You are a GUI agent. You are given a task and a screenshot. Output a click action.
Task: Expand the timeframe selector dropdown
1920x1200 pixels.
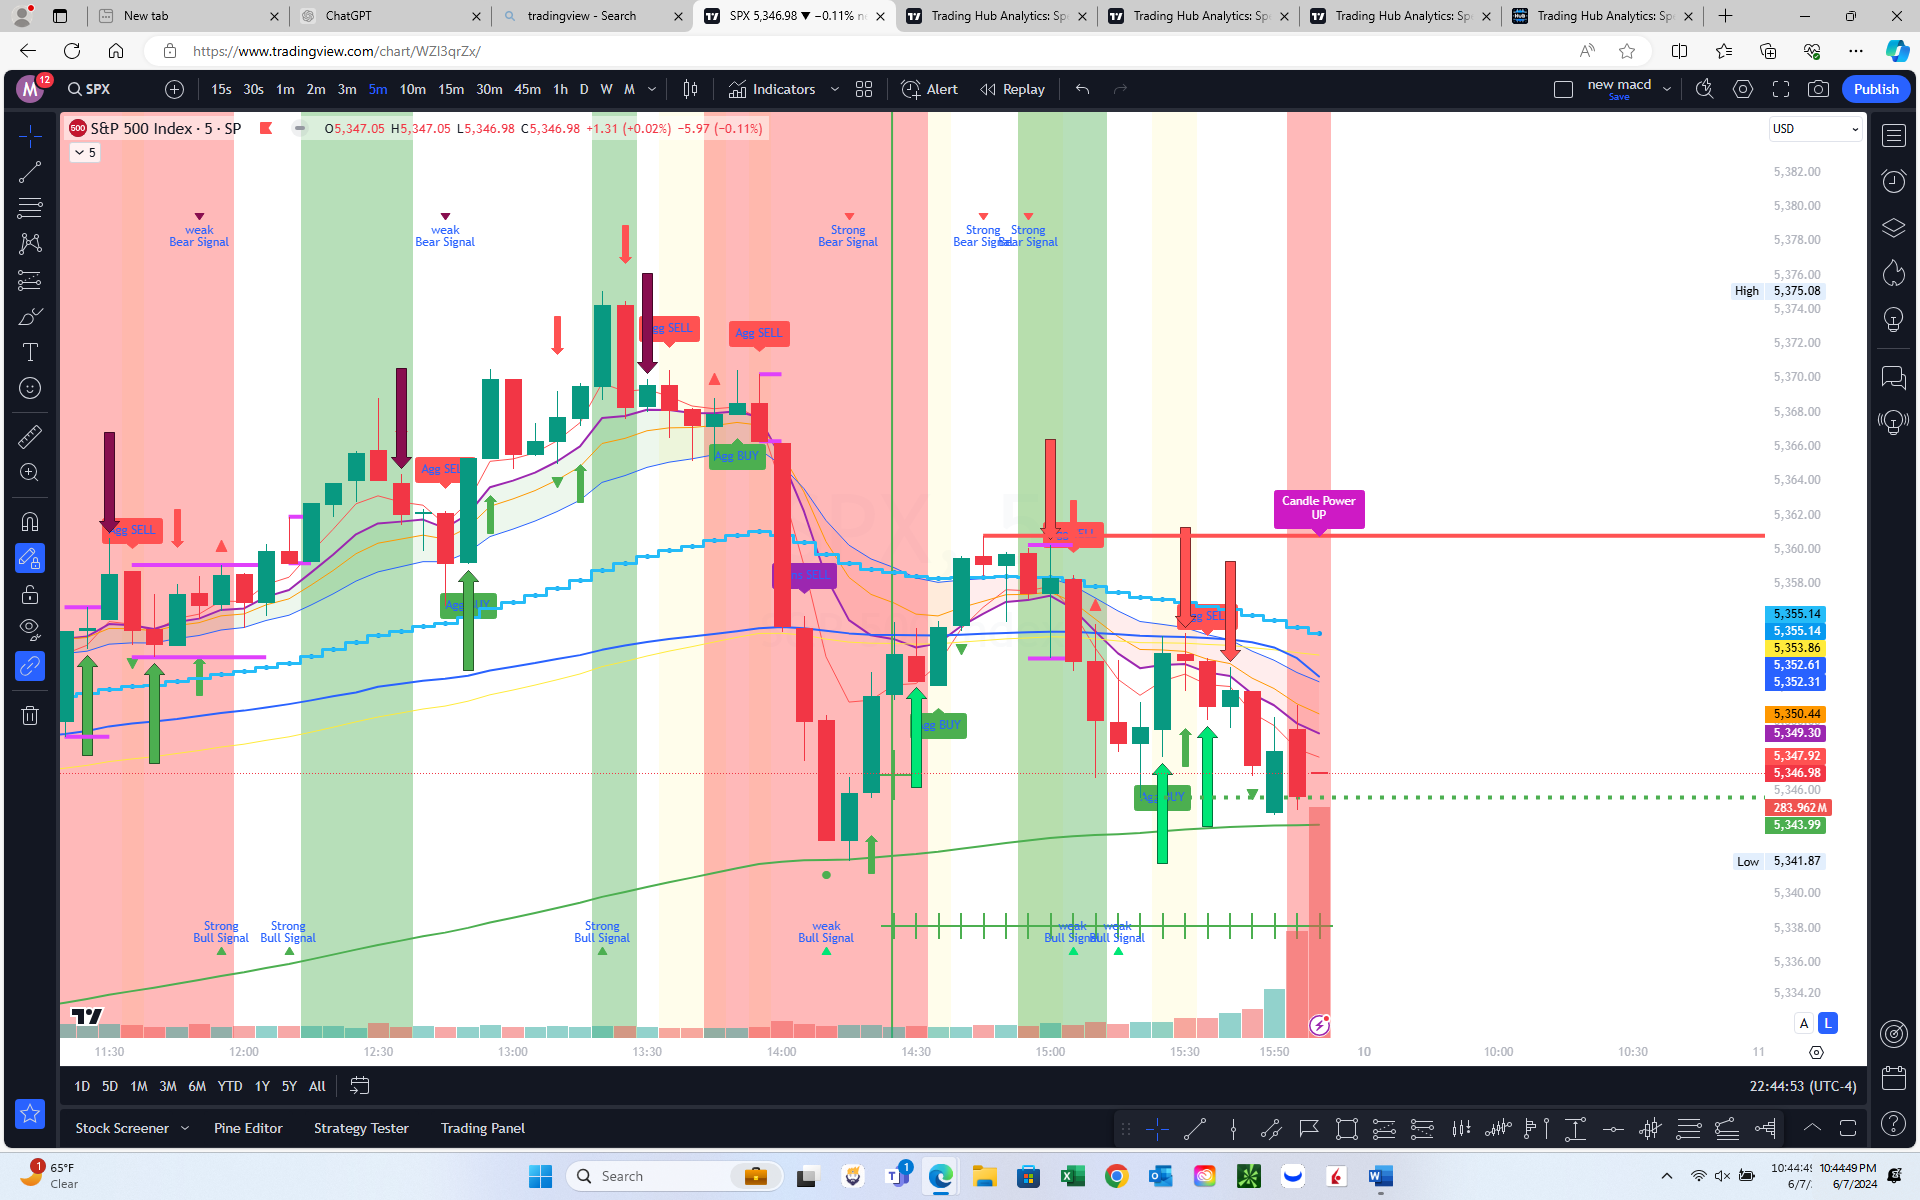650,90
